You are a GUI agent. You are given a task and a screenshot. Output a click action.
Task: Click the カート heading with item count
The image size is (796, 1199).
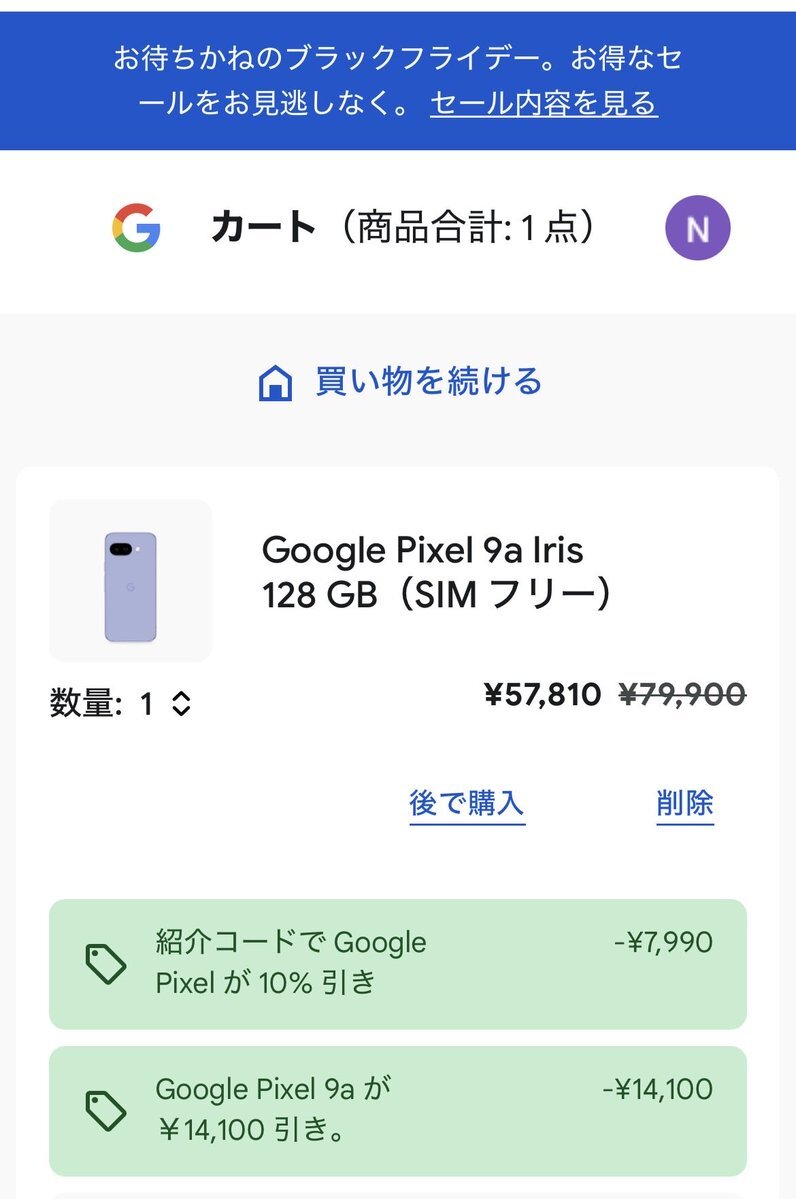tap(404, 228)
